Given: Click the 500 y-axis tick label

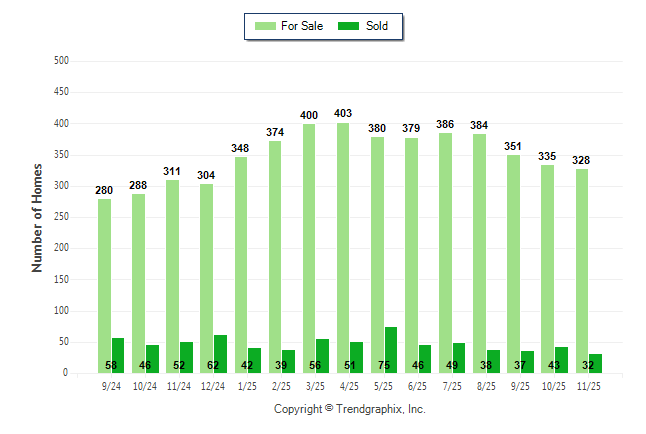Looking at the screenshot, I should tap(60, 61).
